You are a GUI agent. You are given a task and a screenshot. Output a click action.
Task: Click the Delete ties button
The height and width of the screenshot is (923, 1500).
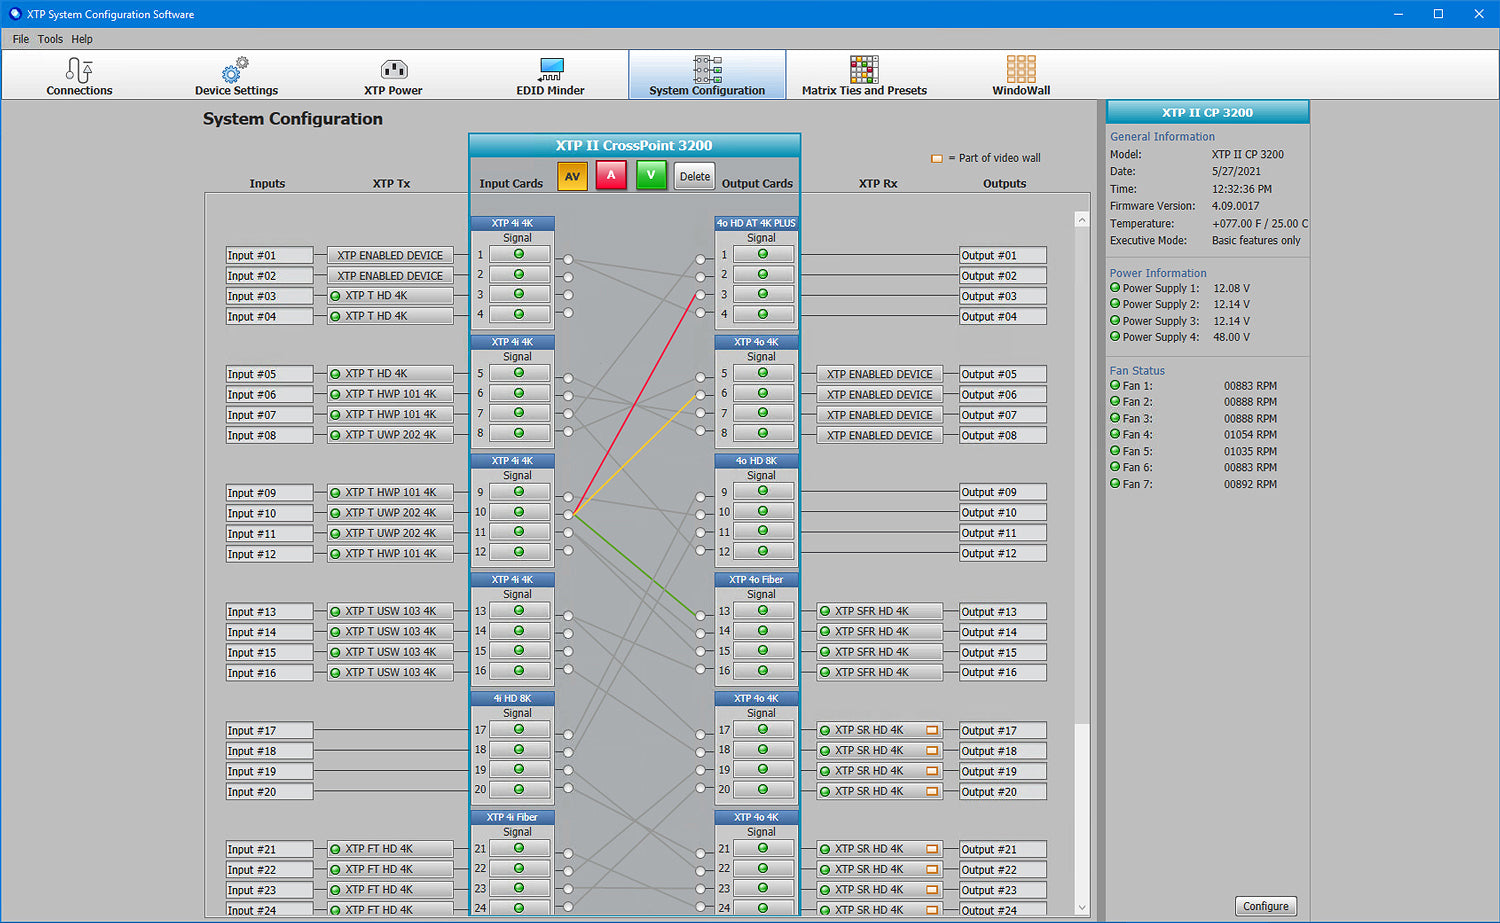tap(695, 176)
